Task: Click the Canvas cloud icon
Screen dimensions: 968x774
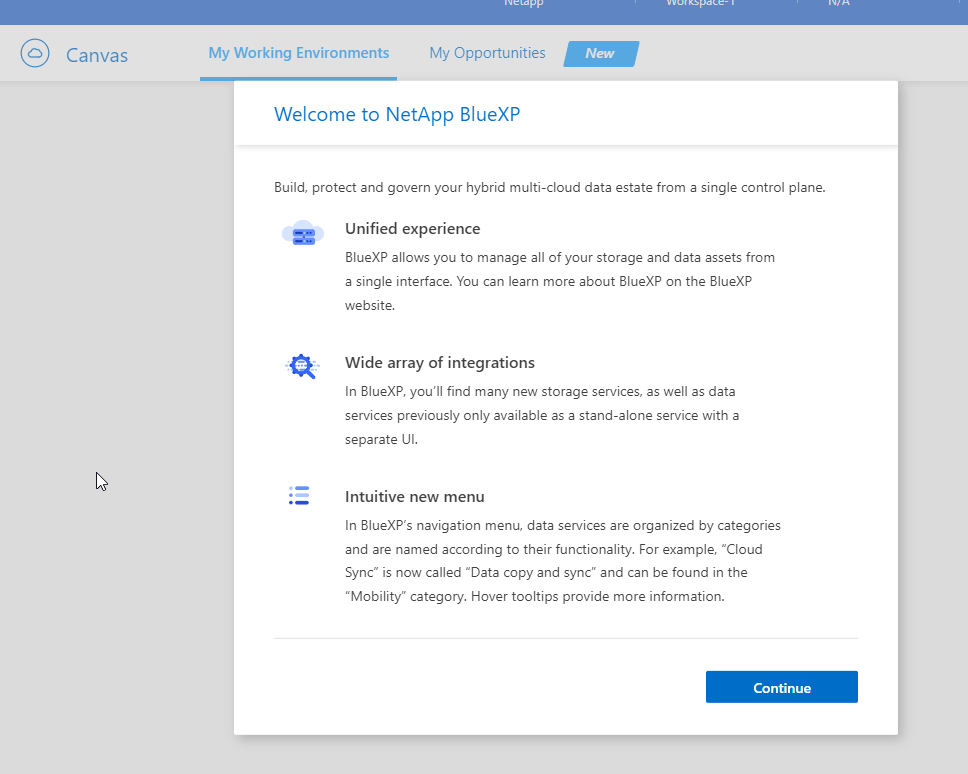Action: tap(35, 54)
